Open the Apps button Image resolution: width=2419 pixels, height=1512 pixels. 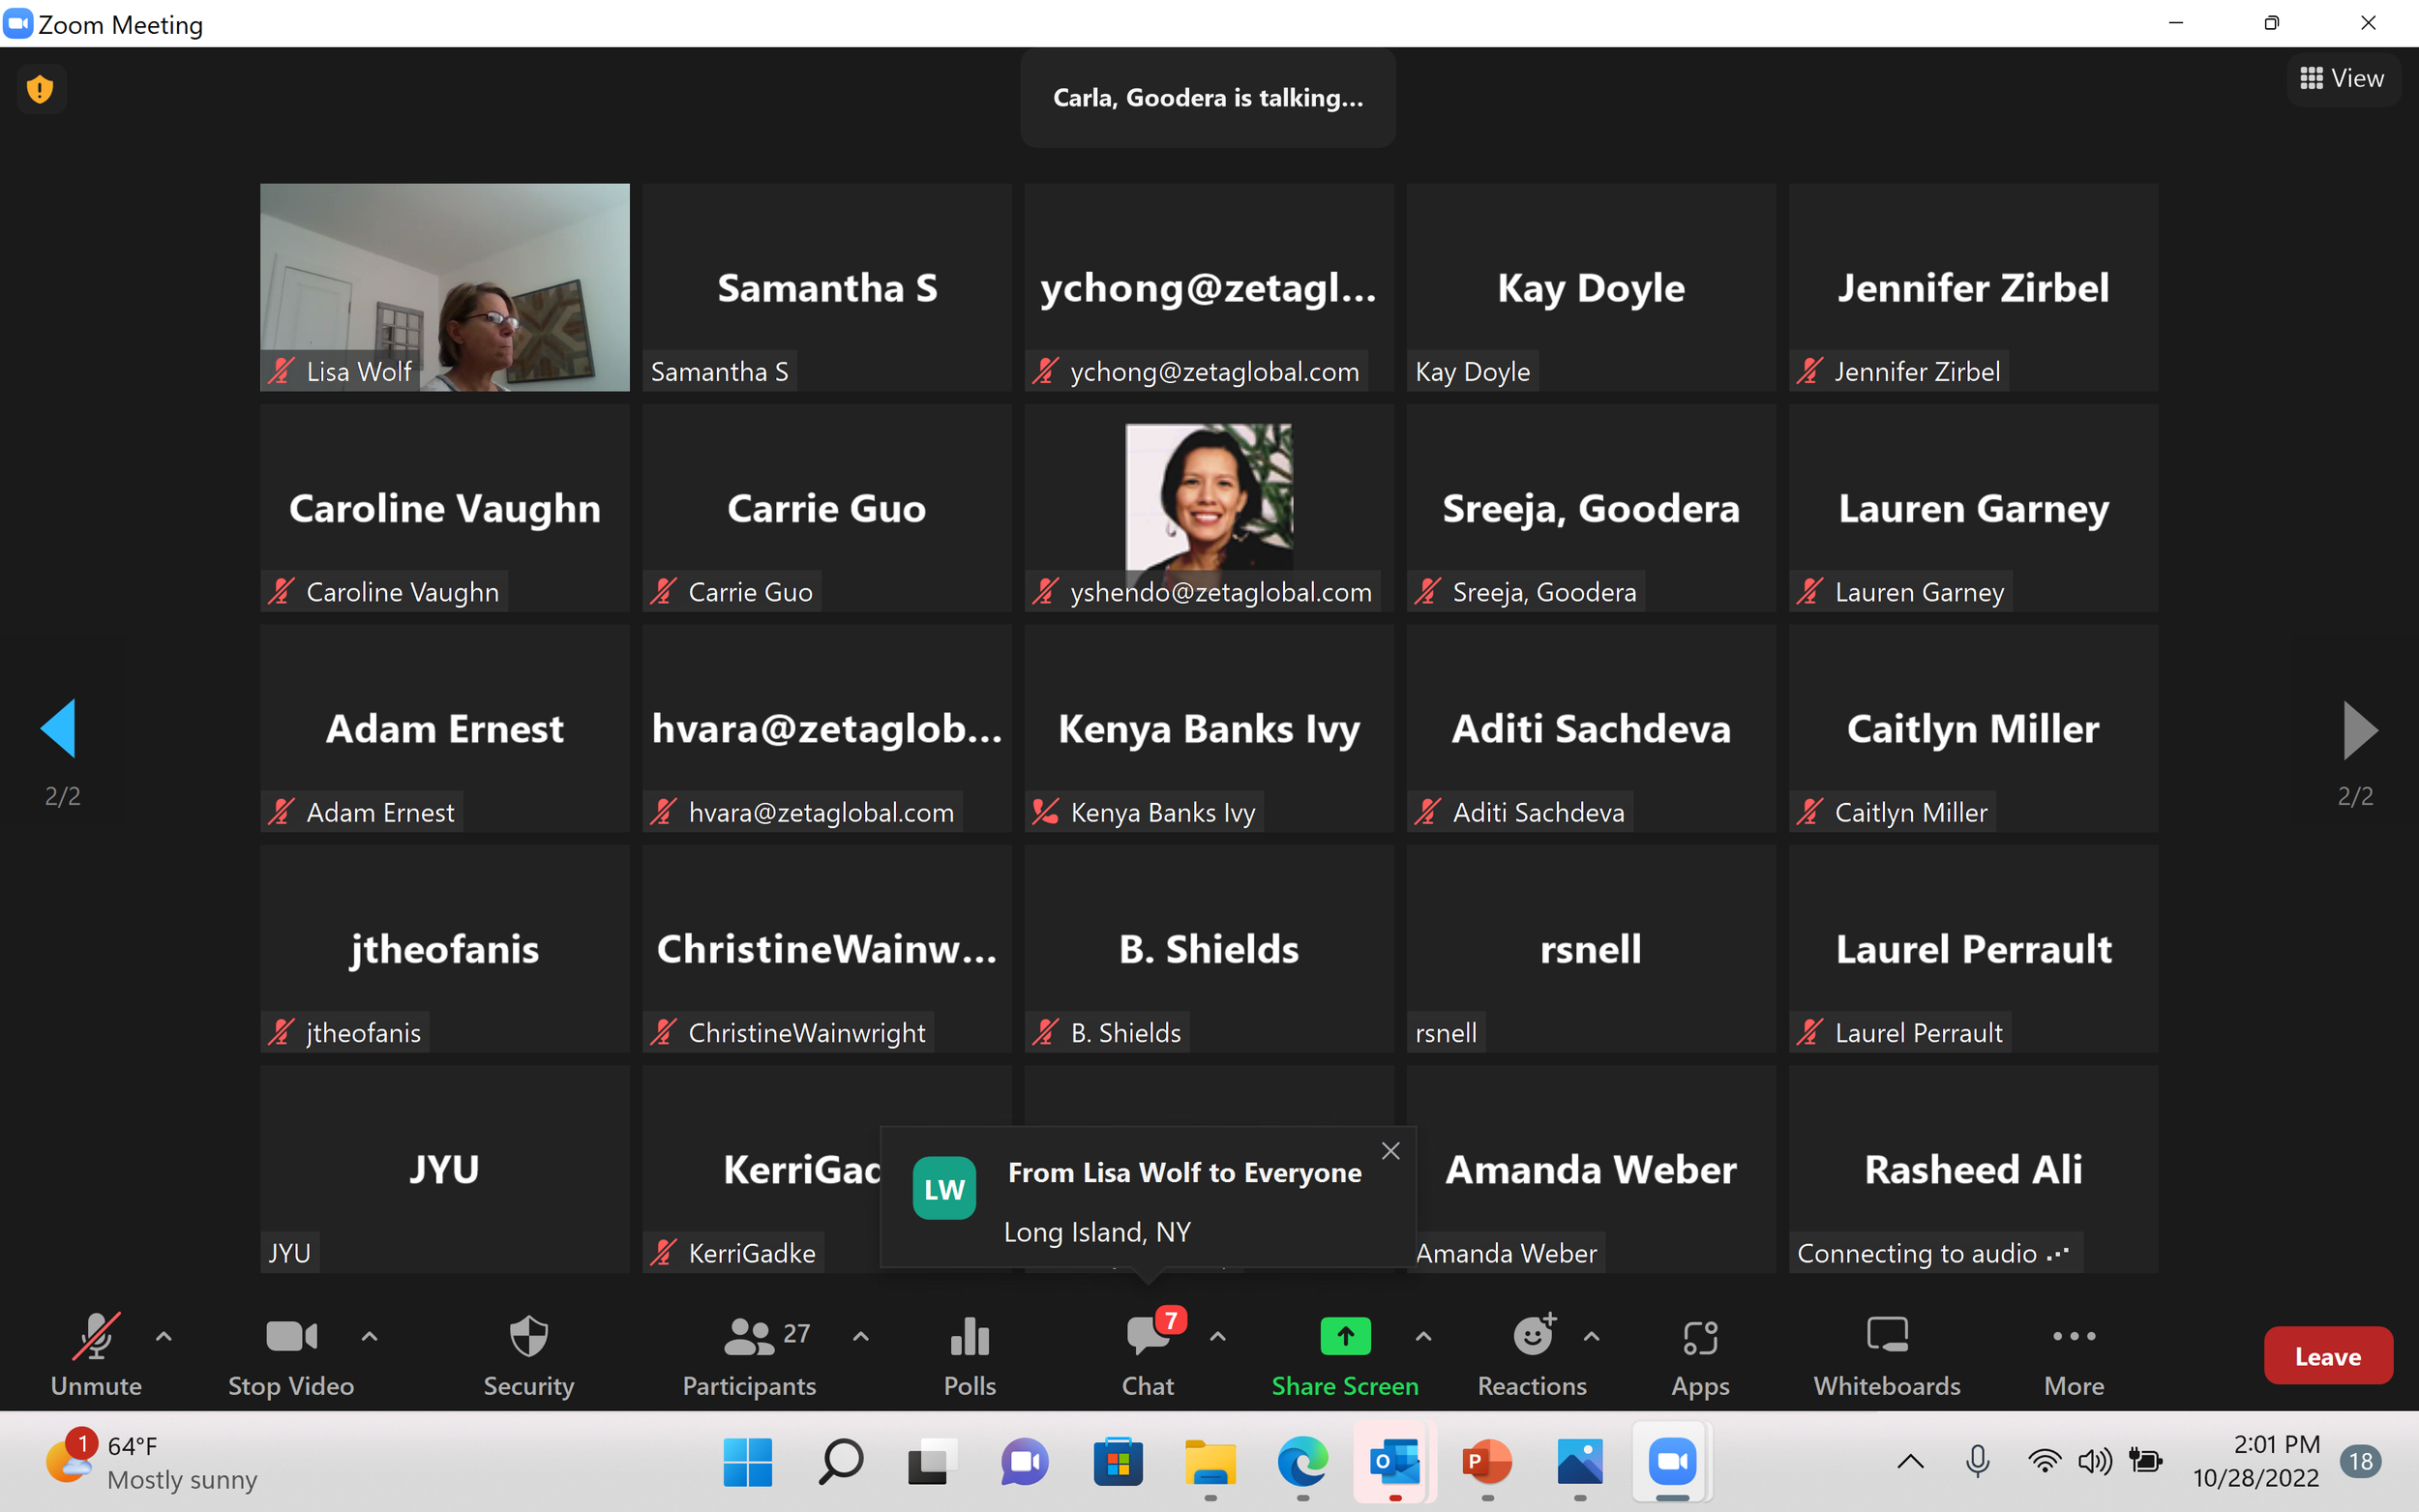pos(1700,1354)
